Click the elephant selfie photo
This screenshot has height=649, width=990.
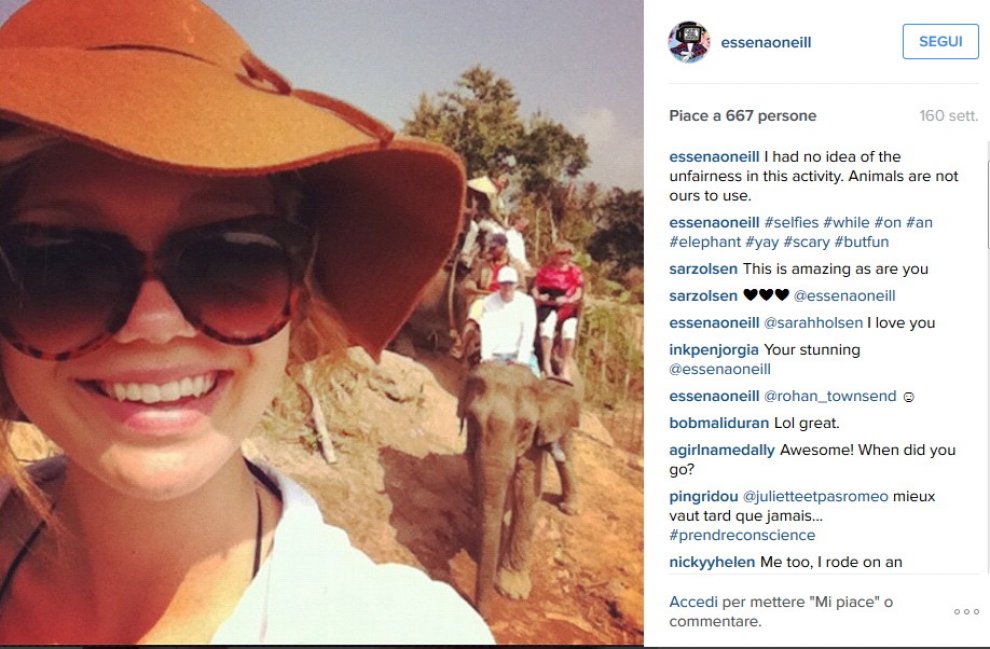[321, 322]
